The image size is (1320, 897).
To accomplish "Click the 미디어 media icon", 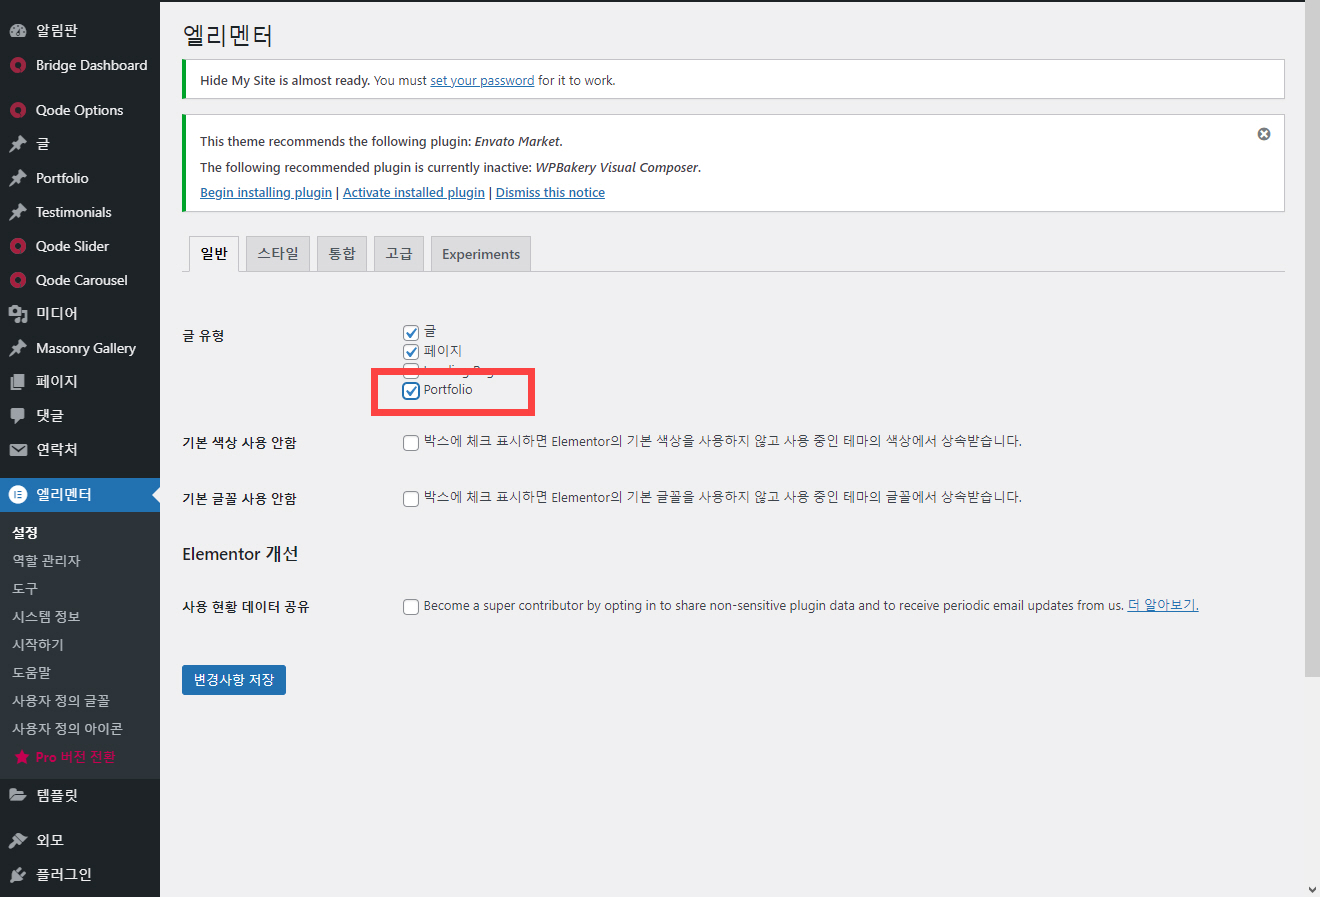I will pyautogui.click(x=18, y=314).
